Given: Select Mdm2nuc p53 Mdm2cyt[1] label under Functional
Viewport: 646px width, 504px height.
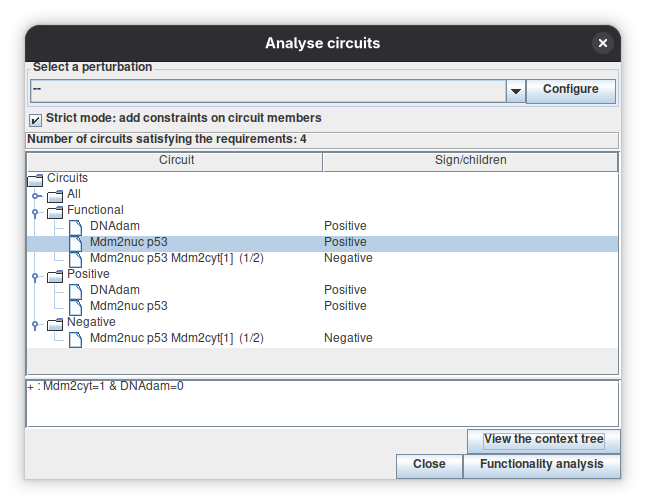Looking at the screenshot, I should coord(177,258).
